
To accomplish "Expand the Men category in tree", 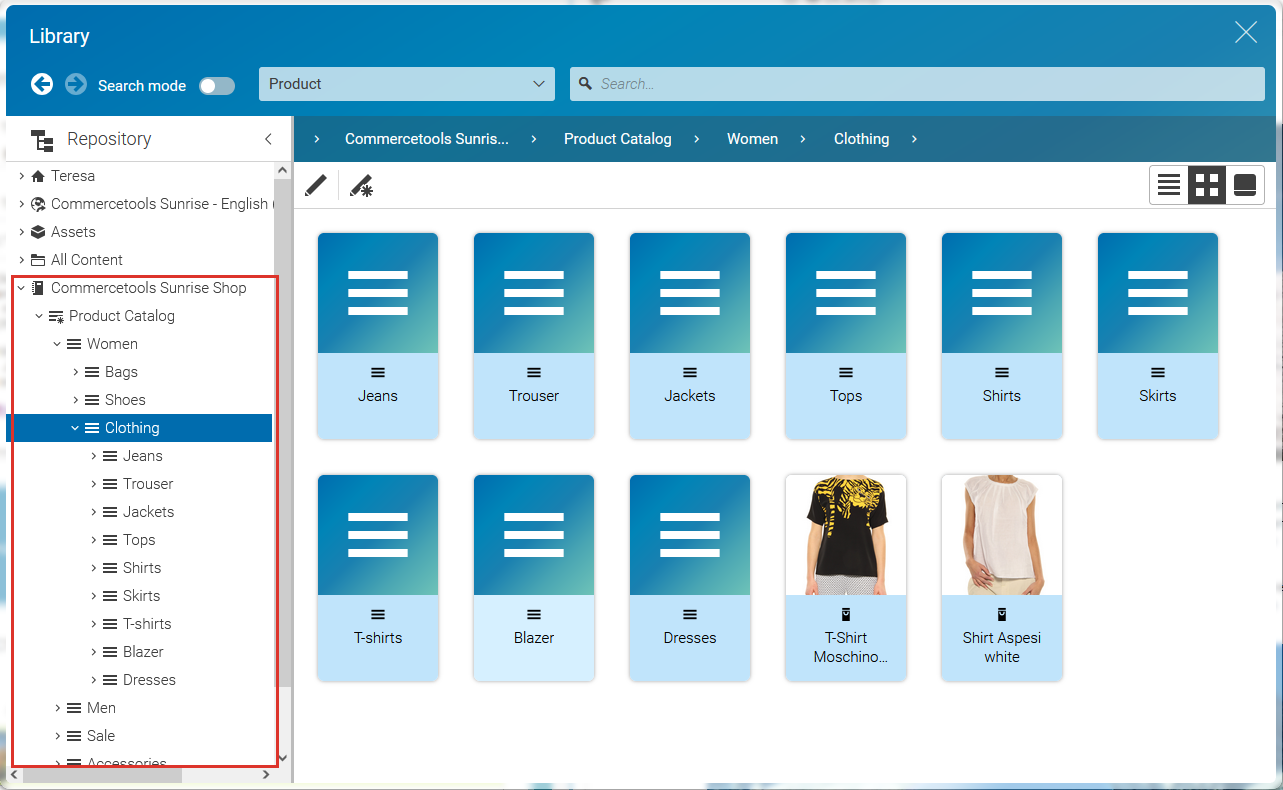I will click(x=57, y=707).
